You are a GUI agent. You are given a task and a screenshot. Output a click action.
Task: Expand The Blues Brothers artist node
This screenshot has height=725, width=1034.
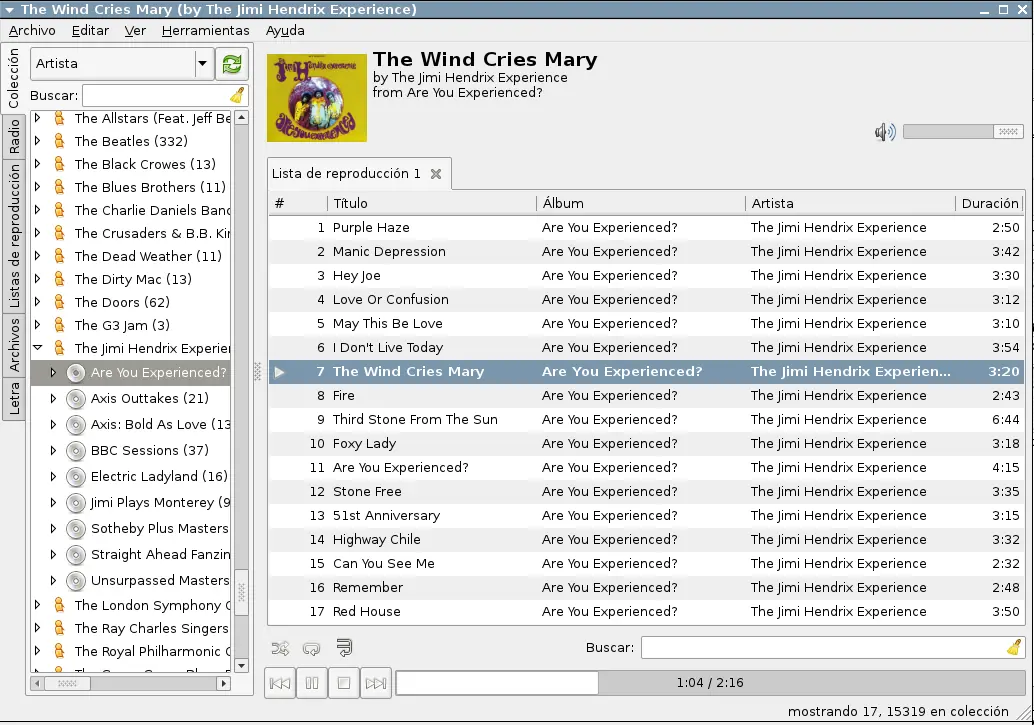(x=38, y=187)
